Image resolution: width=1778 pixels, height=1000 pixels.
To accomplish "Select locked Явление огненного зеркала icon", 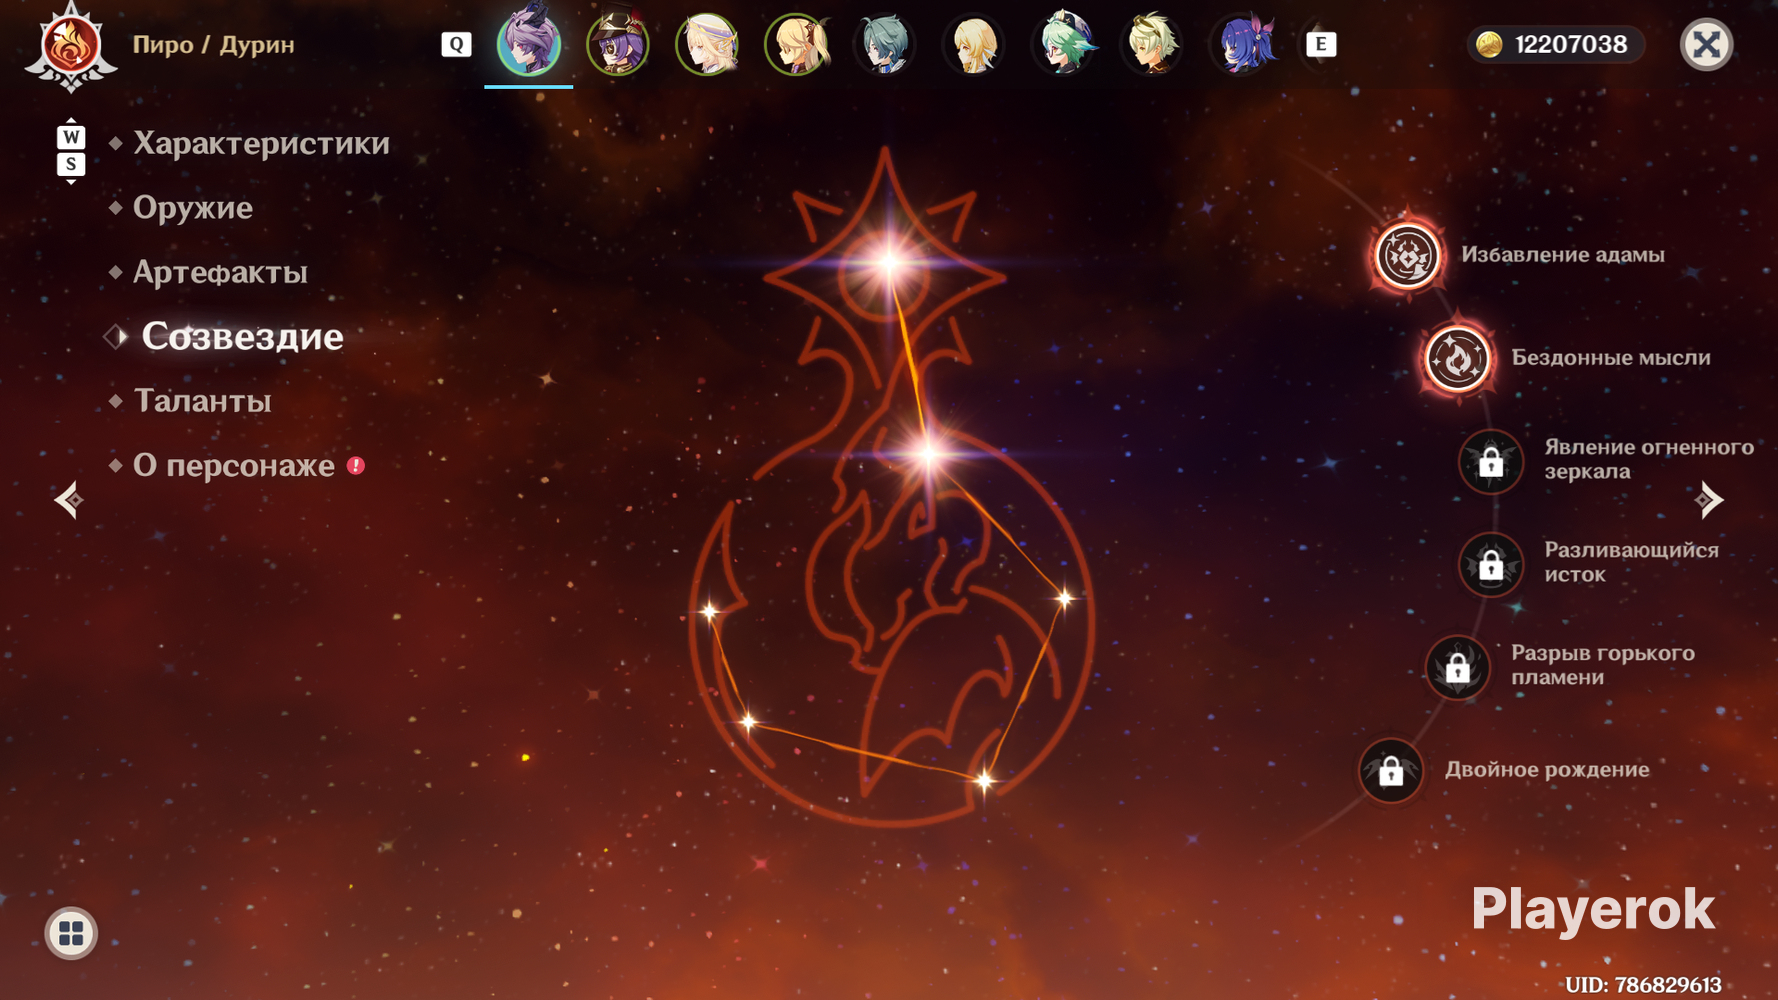I will (x=1491, y=461).
